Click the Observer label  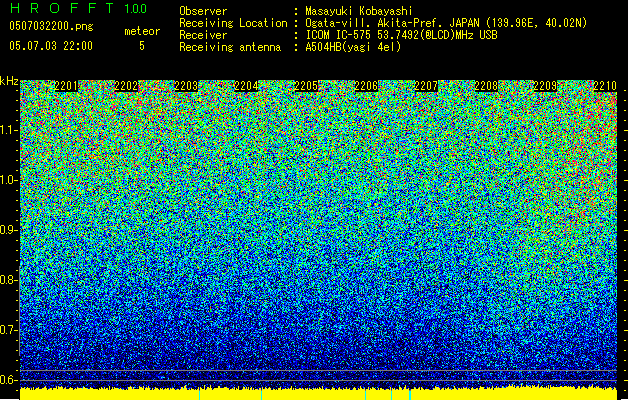point(203,11)
